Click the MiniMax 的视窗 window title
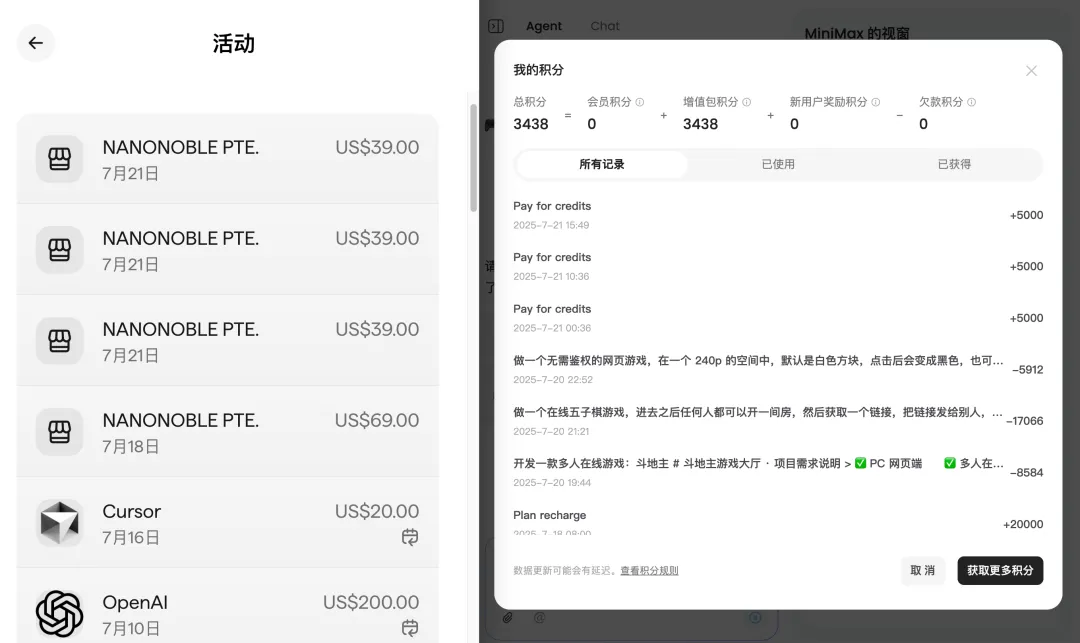The image size is (1080, 643). tap(857, 33)
